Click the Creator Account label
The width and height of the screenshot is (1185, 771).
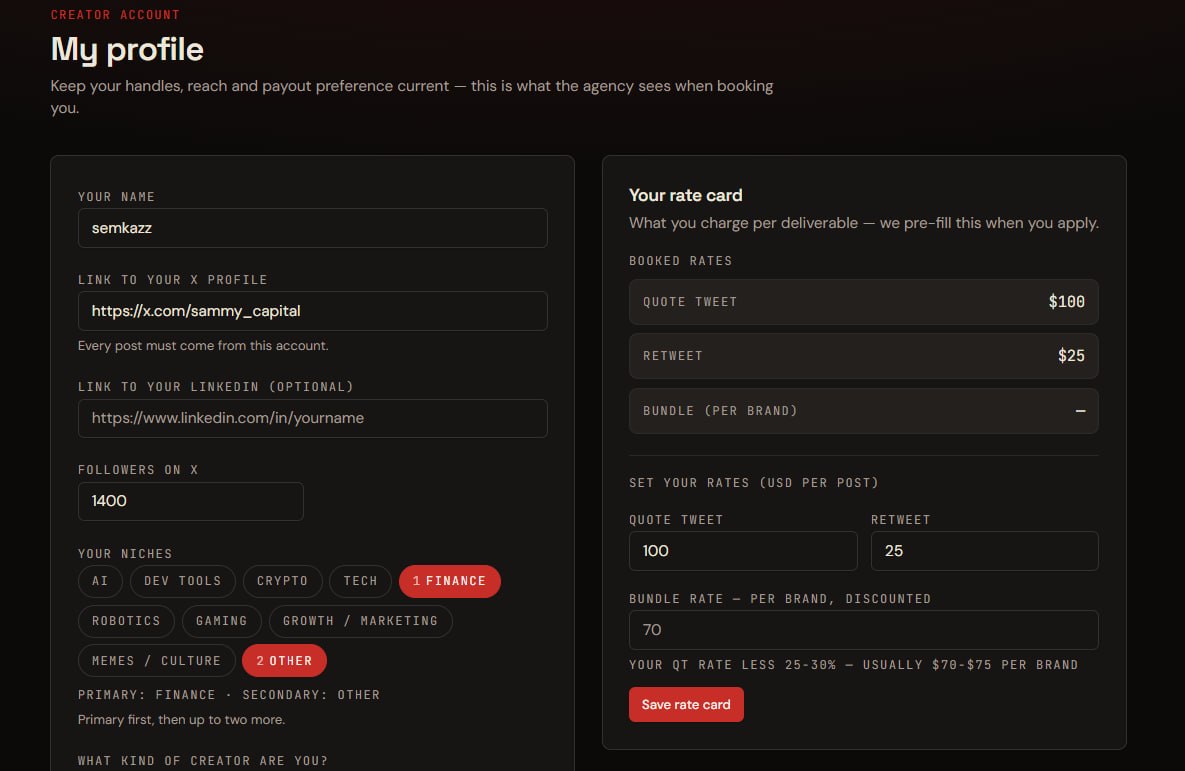(116, 14)
